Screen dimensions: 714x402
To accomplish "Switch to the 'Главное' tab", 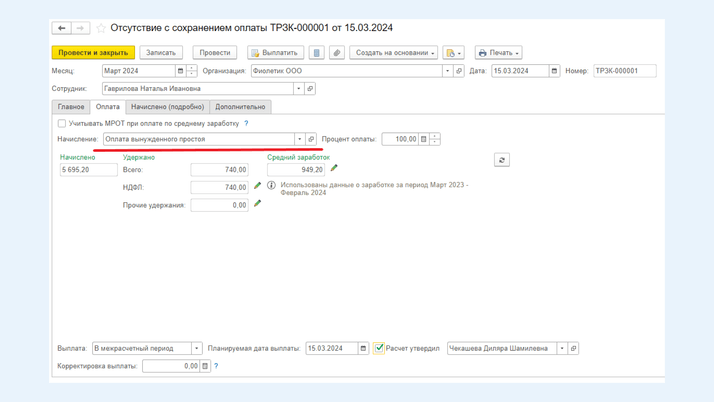I will click(71, 107).
